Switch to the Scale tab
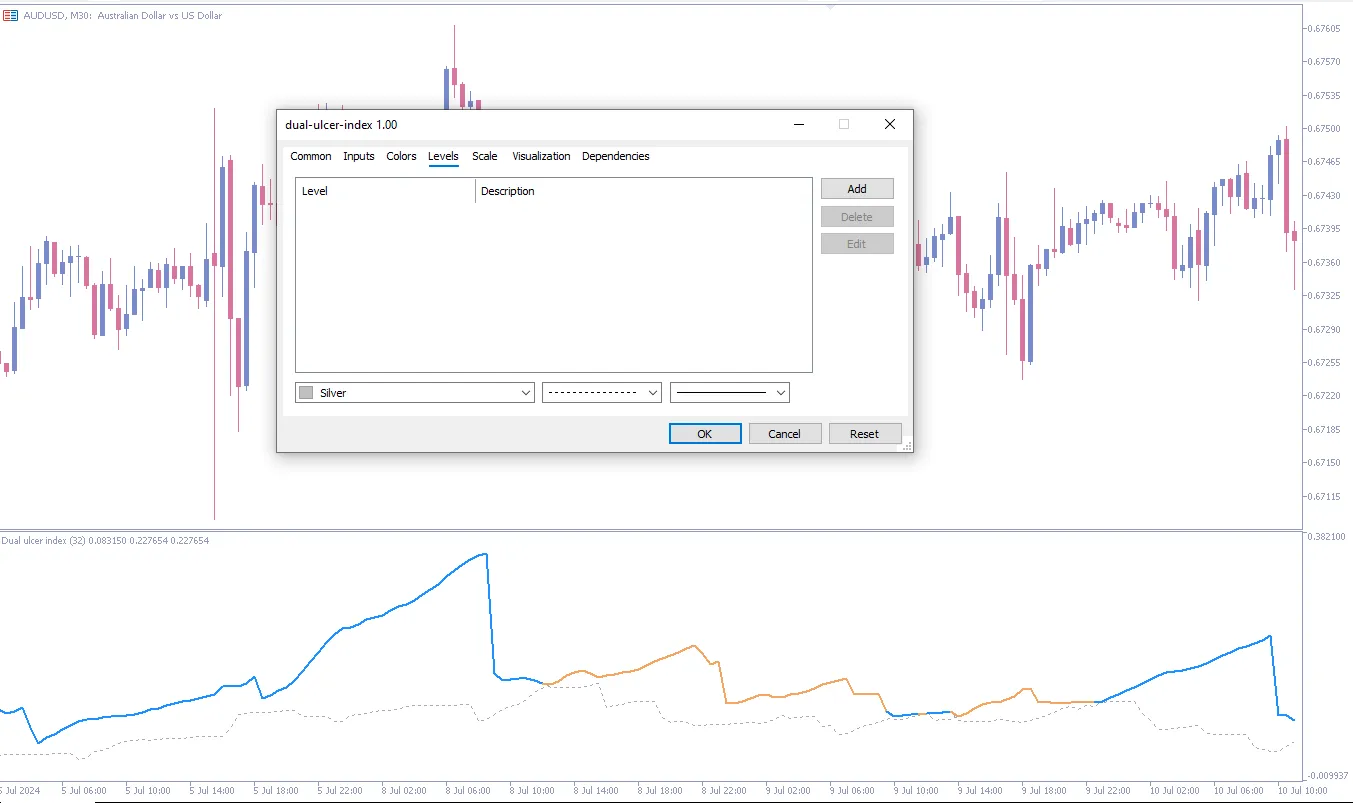This screenshot has height=803, width=1353. 484,156
